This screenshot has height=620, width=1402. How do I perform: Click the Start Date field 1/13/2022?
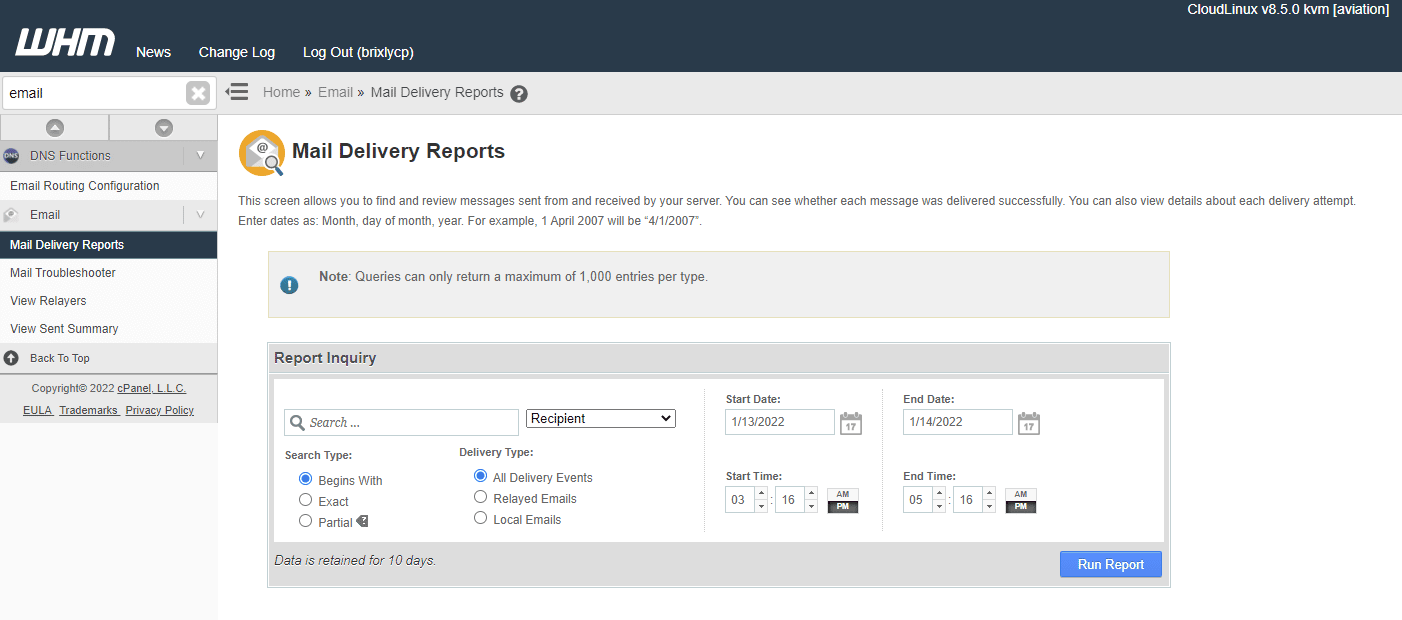(x=780, y=422)
